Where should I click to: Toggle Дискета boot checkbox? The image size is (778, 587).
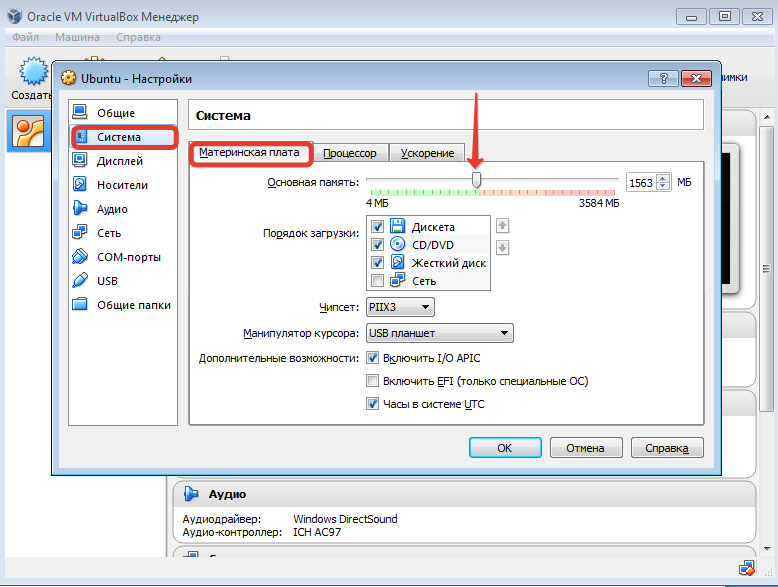(x=378, y=227)
